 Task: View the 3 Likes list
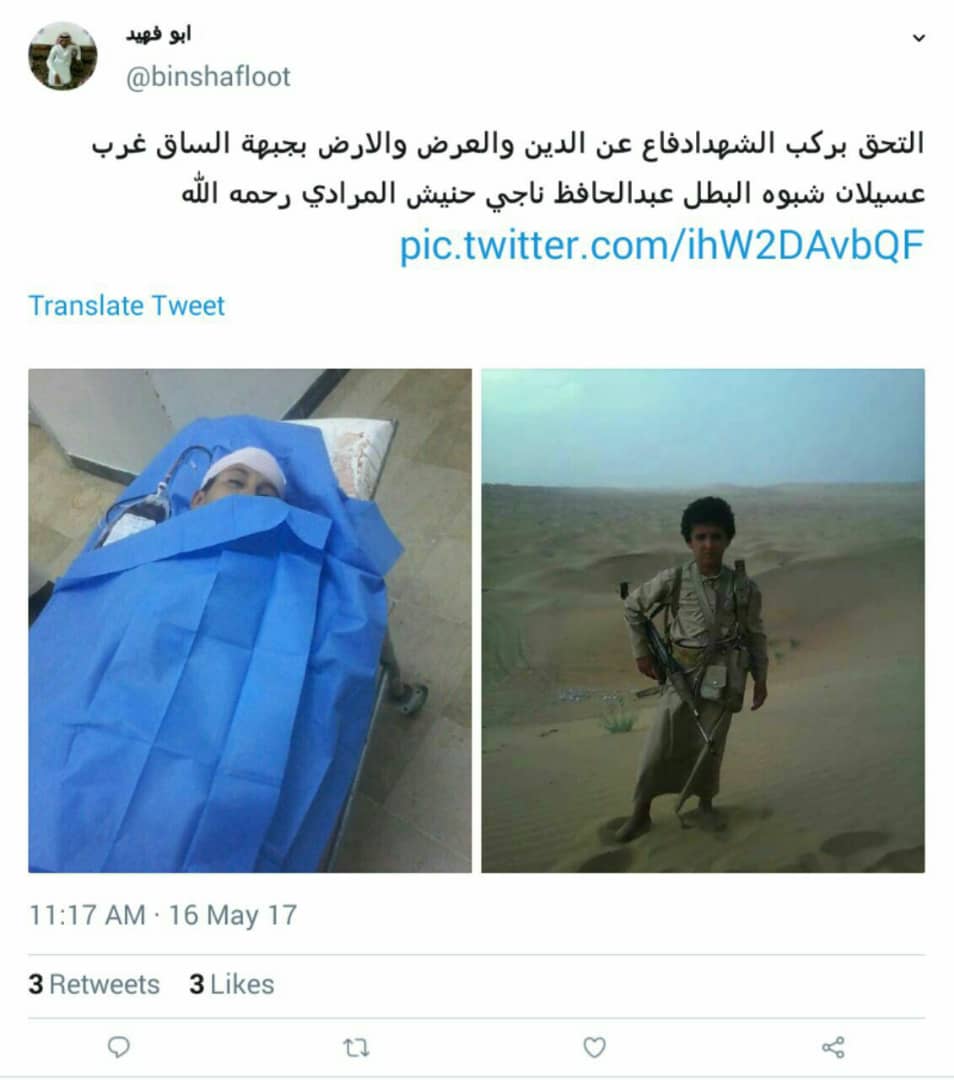[231, 984]
